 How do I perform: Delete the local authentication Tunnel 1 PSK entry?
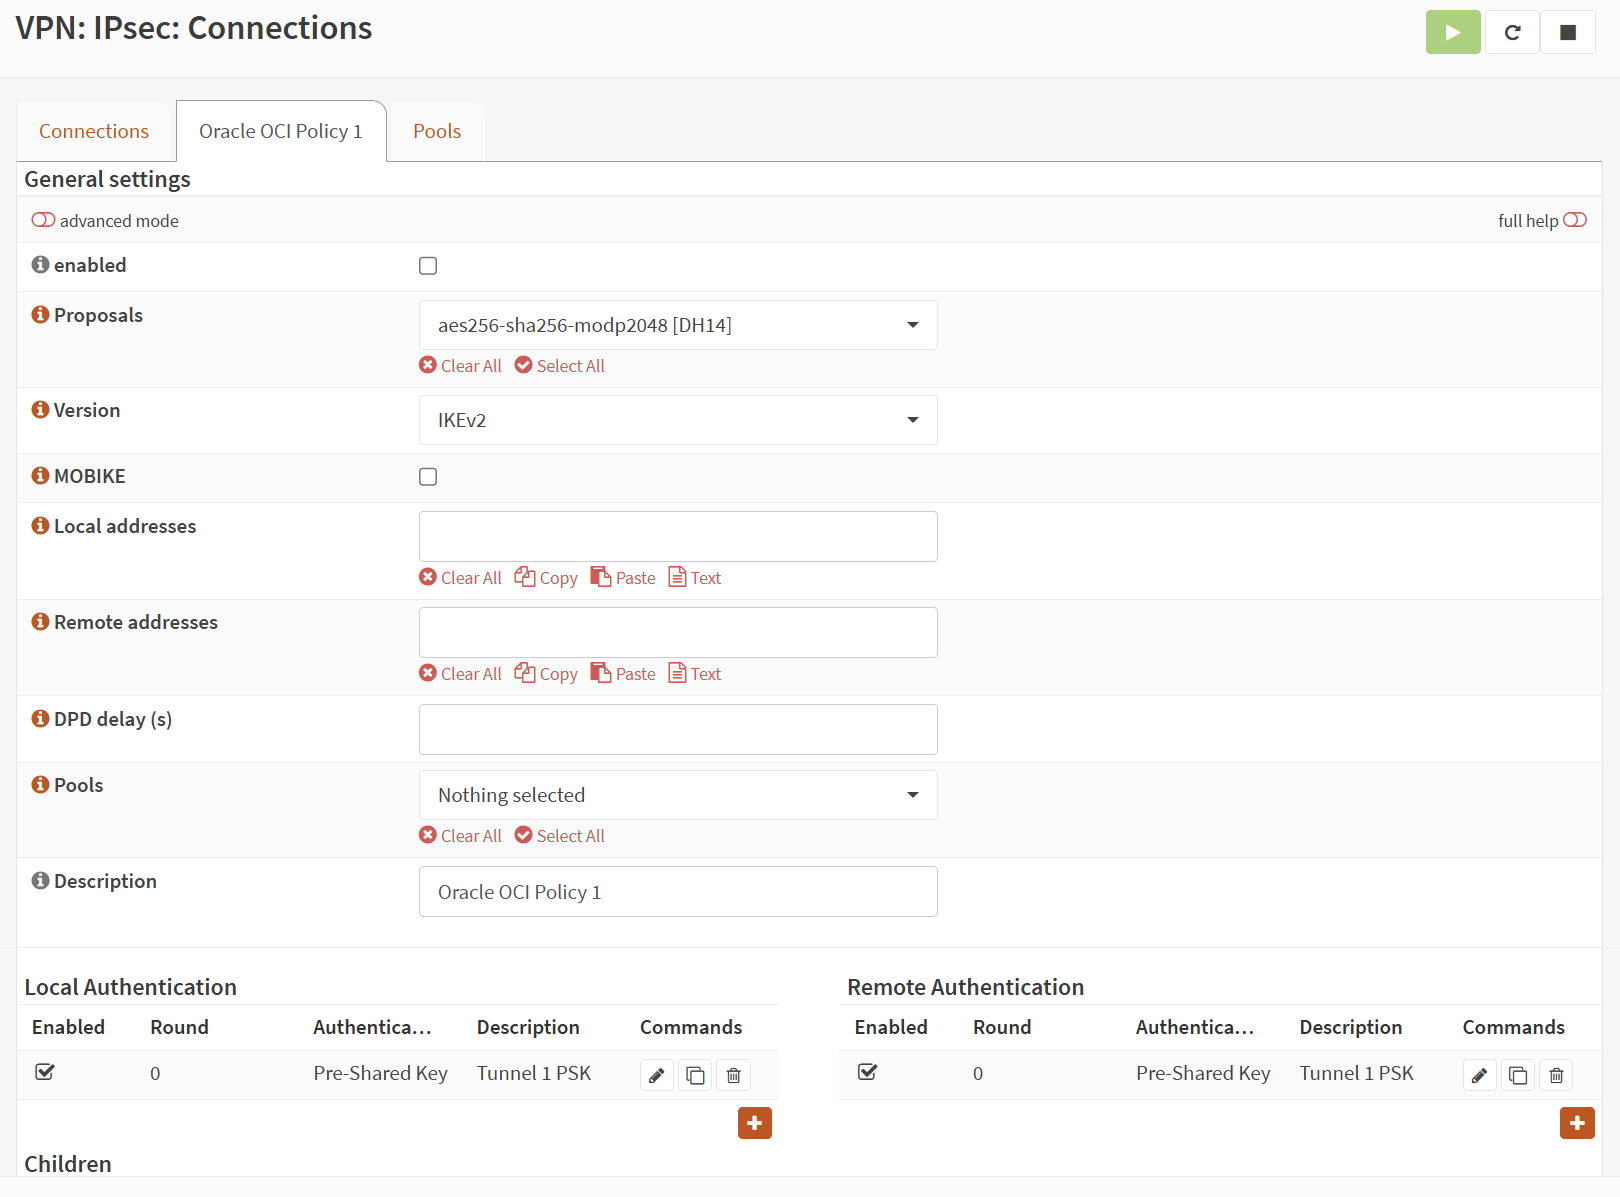(x=733, y=1074)
